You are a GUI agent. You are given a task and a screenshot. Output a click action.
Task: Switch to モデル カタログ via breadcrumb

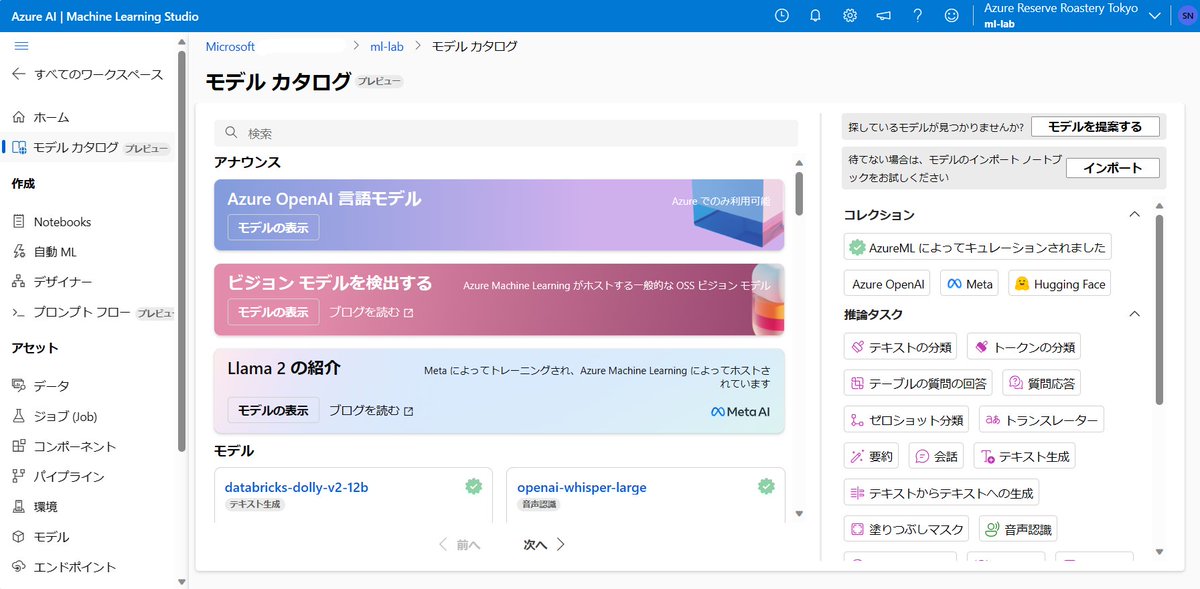(474, 44)
